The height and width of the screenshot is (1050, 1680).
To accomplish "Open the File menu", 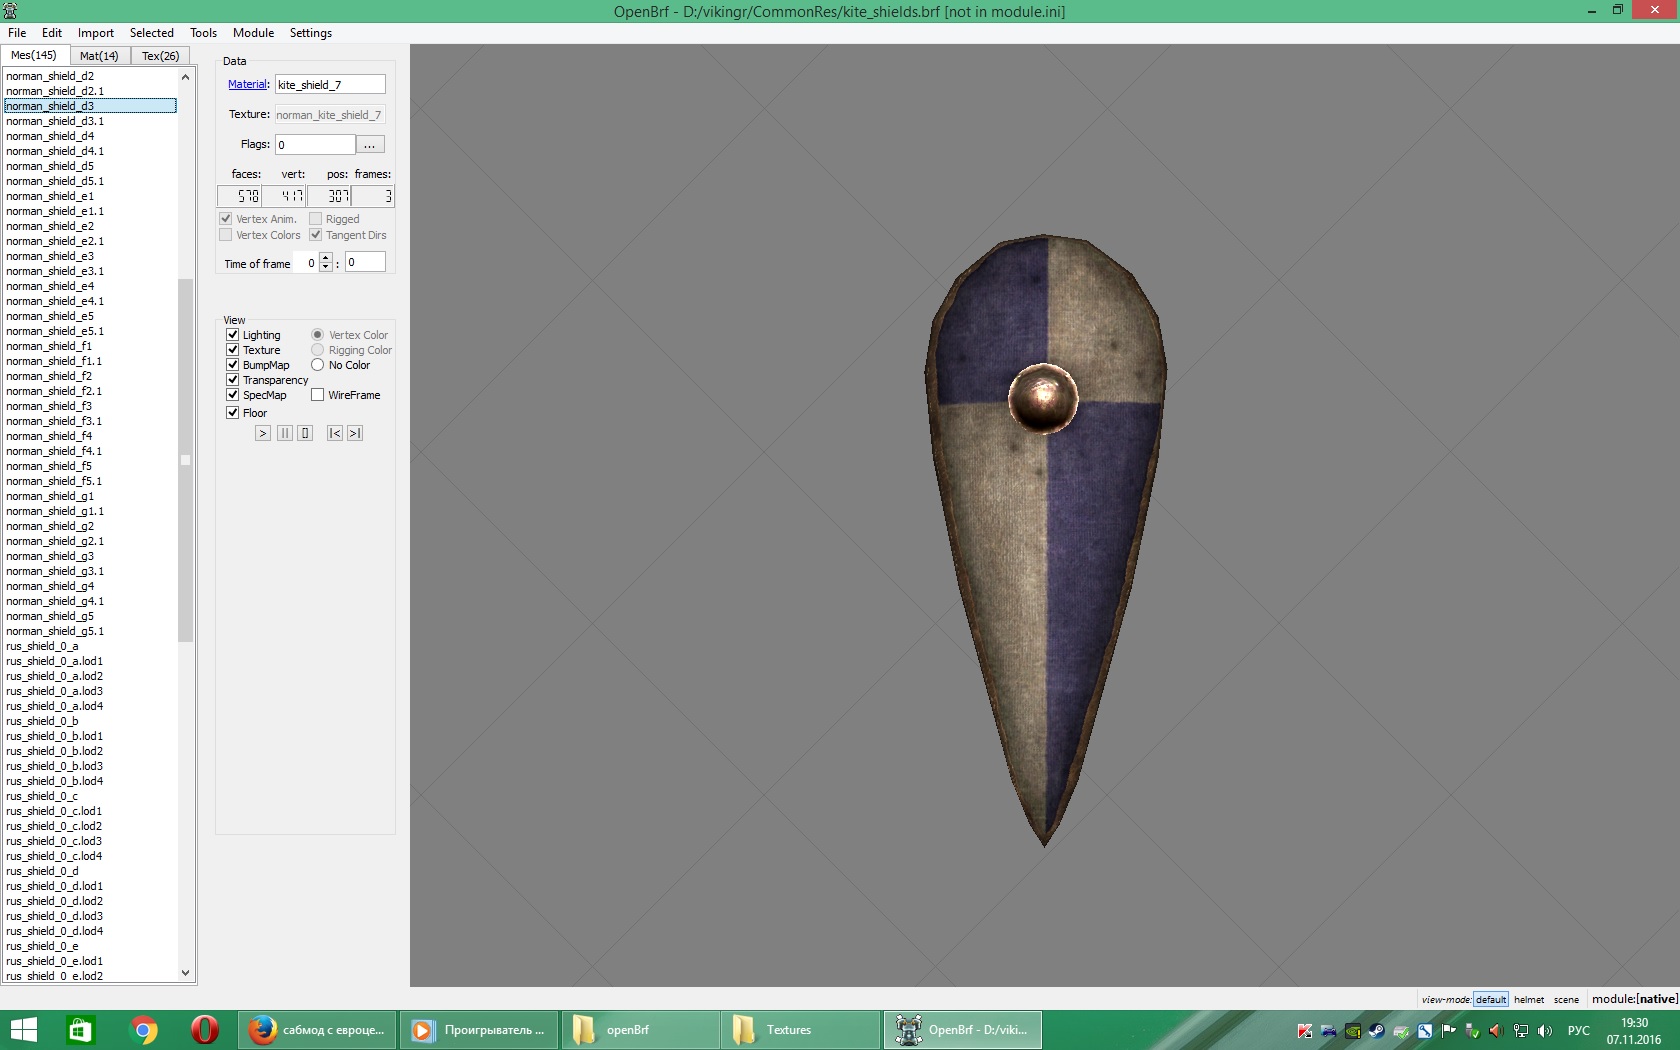I will click(x=17, y=33).
